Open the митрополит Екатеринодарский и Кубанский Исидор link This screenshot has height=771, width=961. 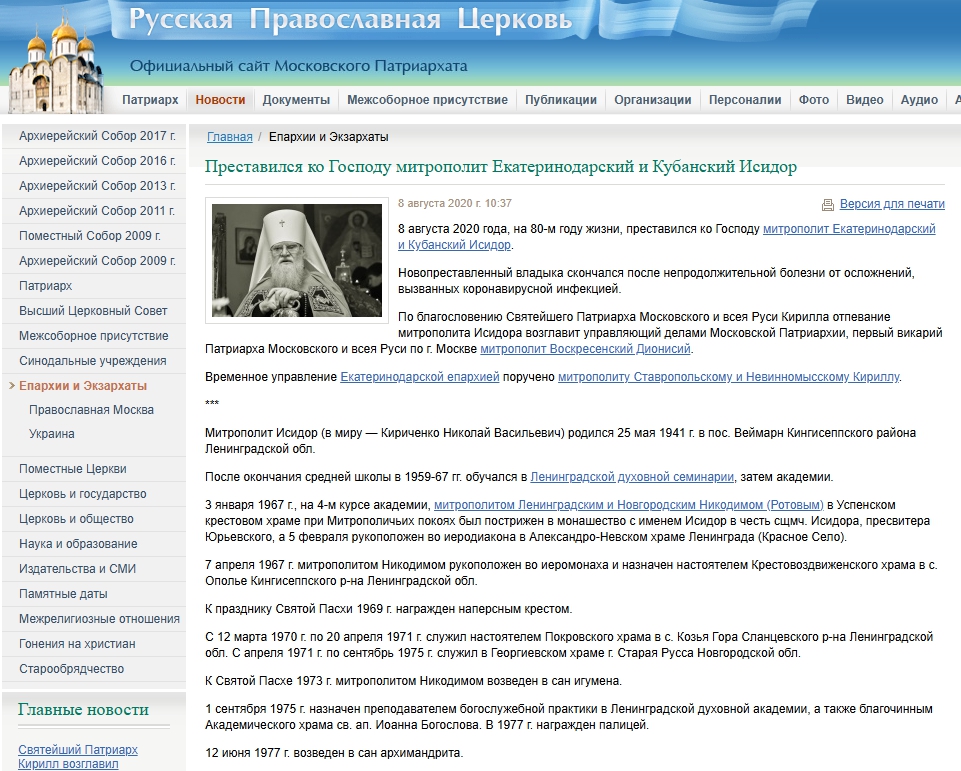coord(849,229)
